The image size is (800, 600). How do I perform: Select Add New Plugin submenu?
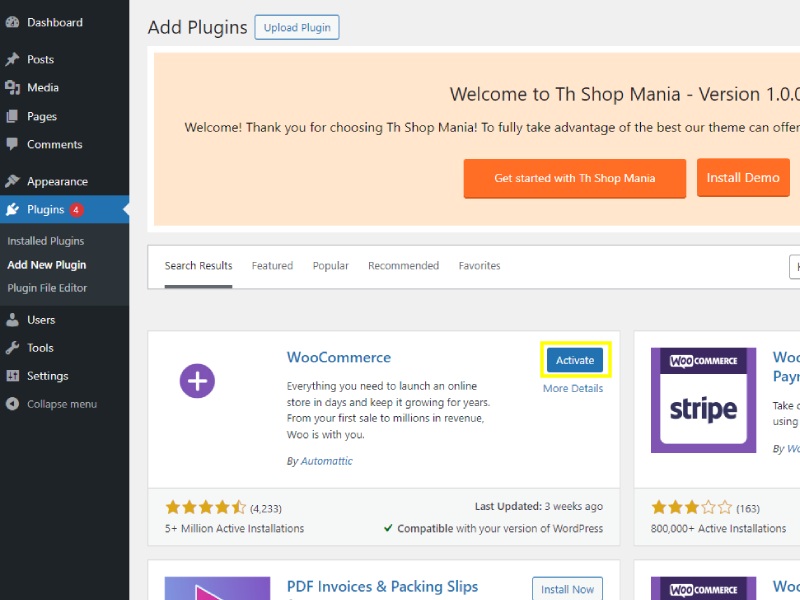tap(47, 265)
